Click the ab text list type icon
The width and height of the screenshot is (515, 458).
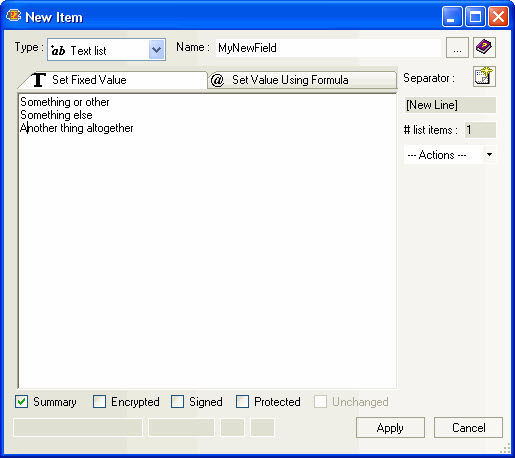click(x=58, y=50)
